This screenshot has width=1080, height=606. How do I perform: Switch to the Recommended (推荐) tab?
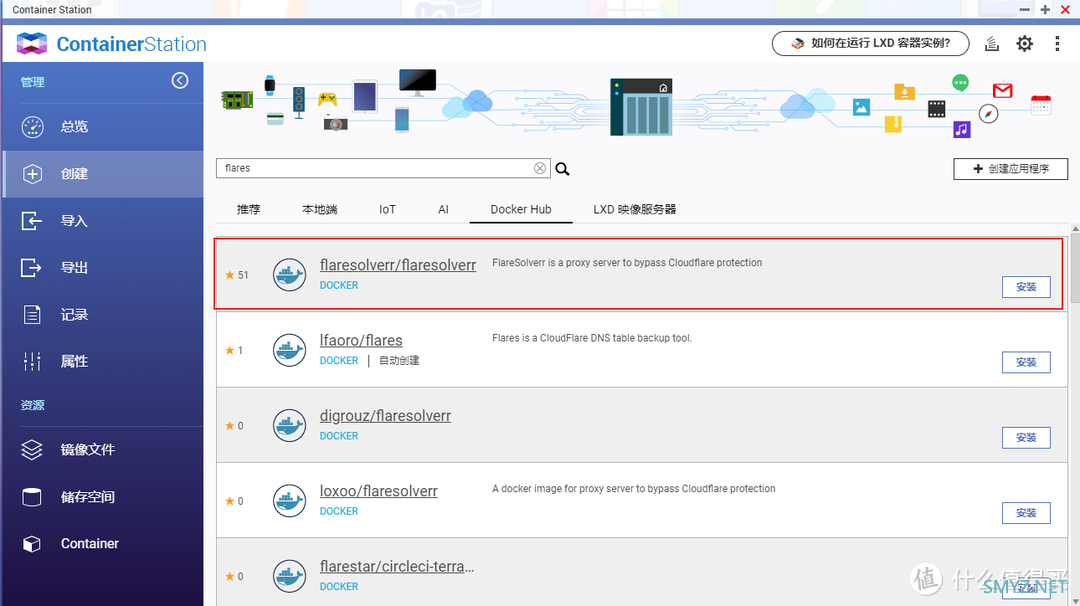tap(249, 209)
